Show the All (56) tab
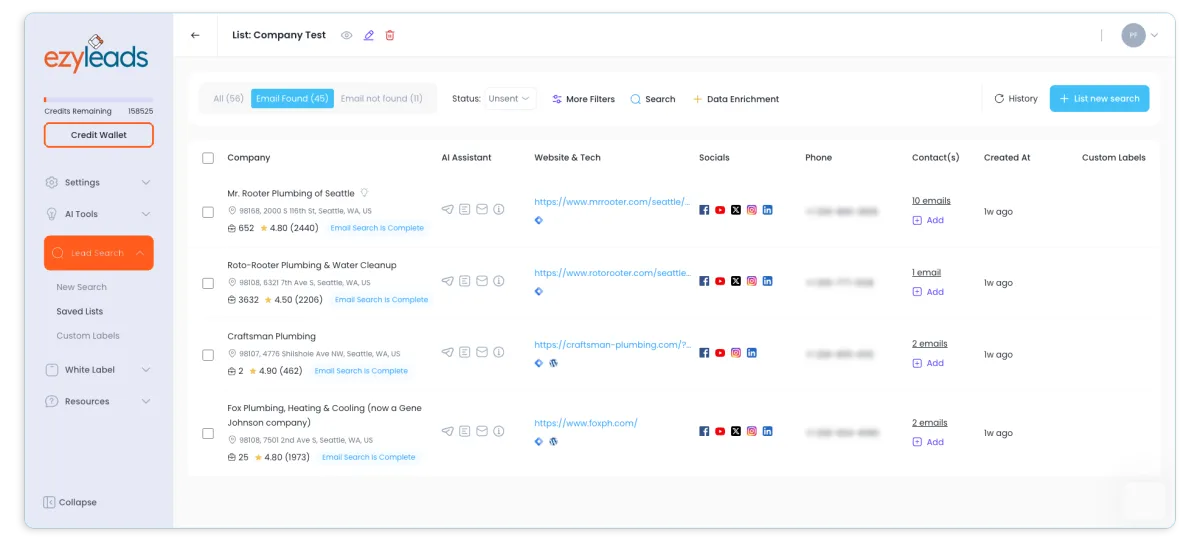The height and width of the screenshot is (557, 1200). pyautogui.click(x=228, y=99)
